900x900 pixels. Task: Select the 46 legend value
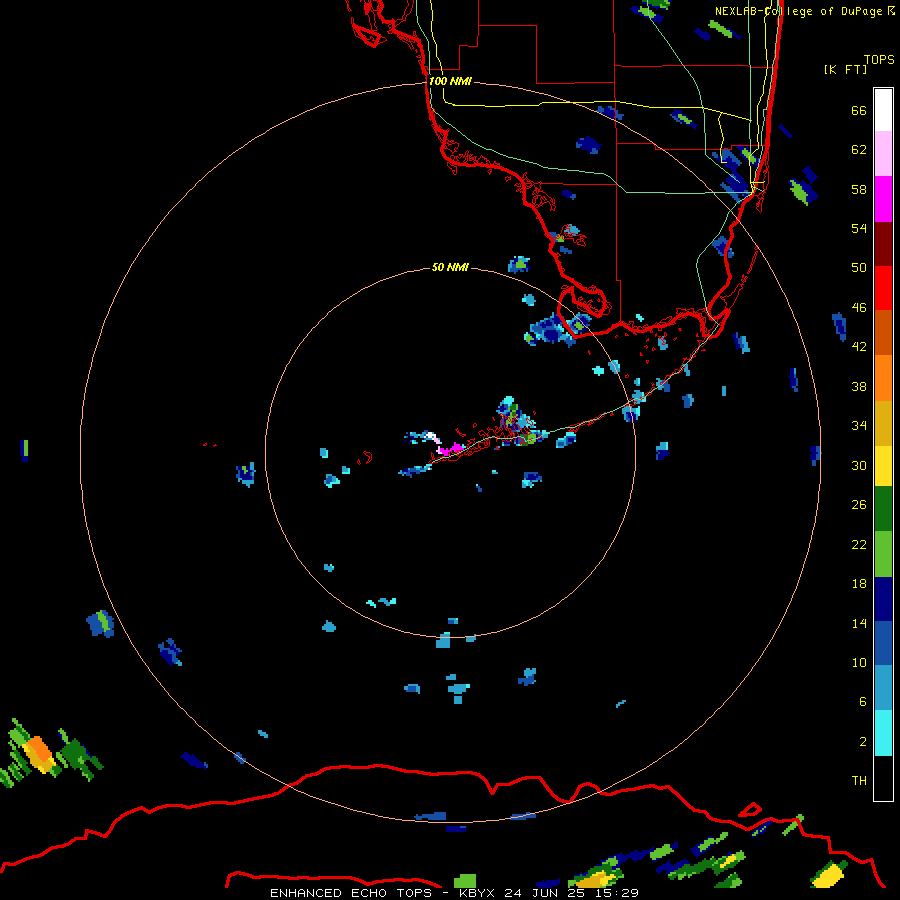click(859, 308)
